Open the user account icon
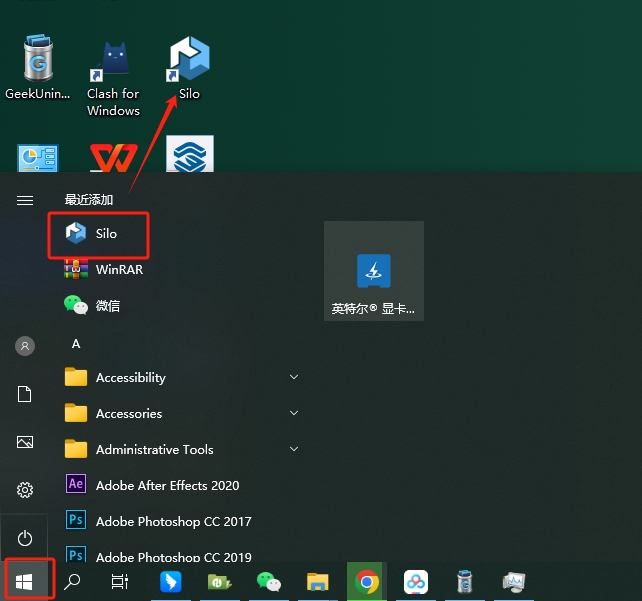Screen dimensions: 642x601 click(x=25, y=346)
